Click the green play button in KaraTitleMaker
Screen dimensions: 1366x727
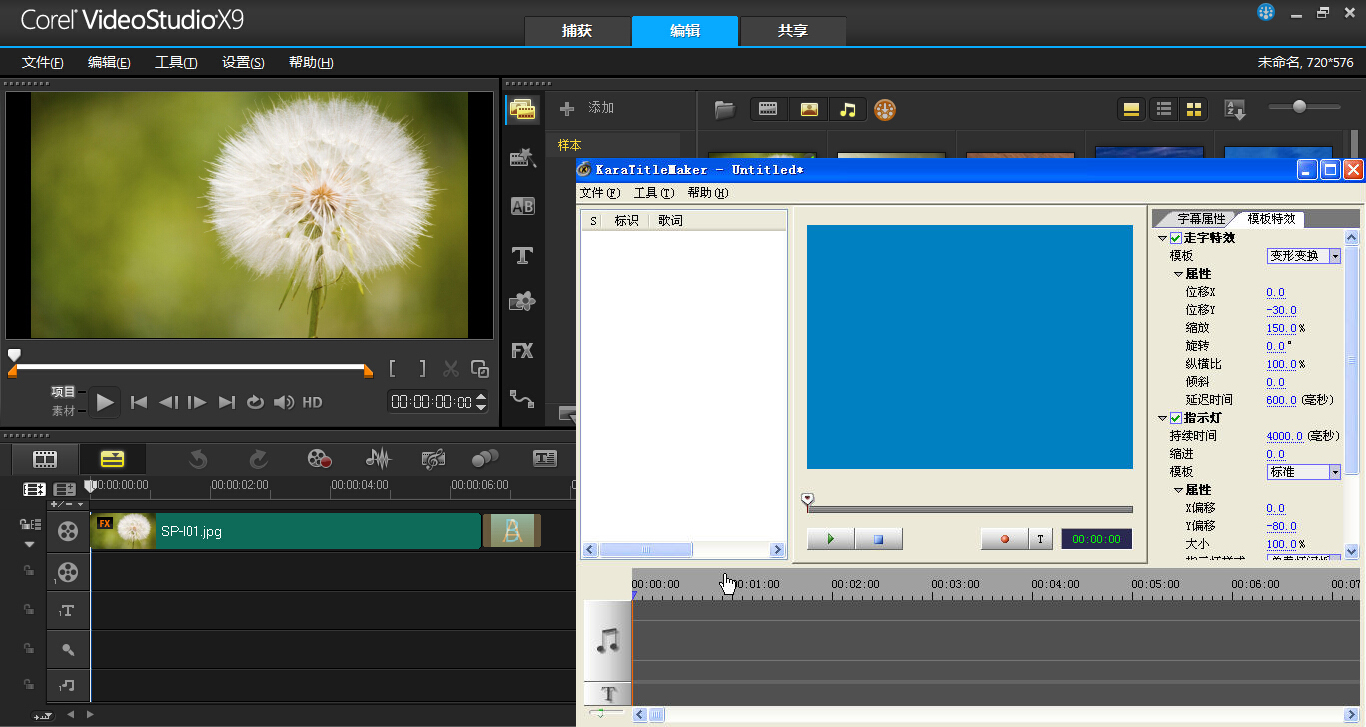pos(831,539)
